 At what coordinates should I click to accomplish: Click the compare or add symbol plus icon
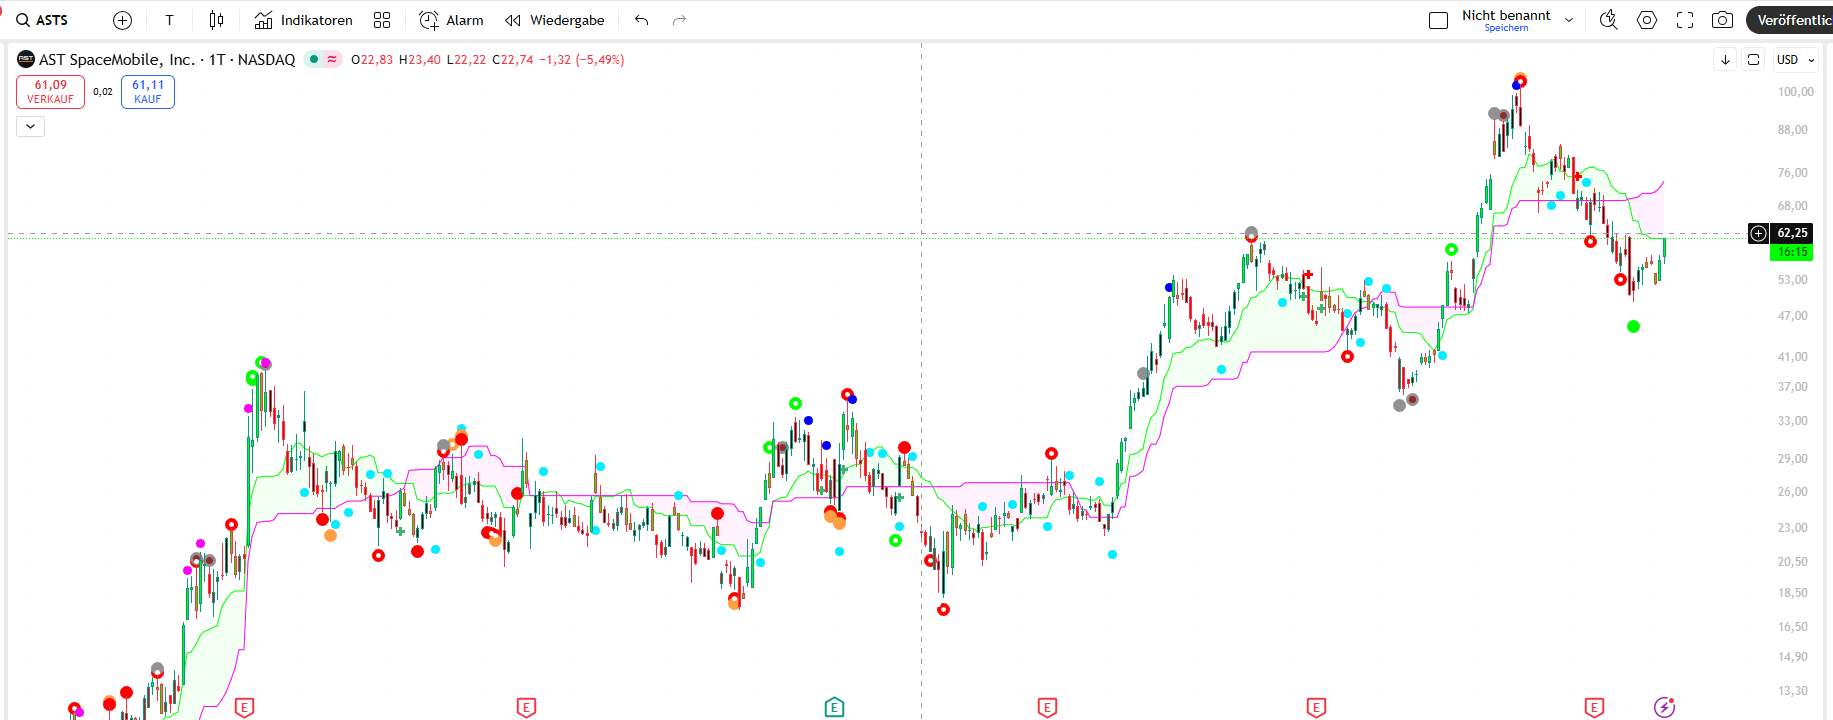(122, 20)
